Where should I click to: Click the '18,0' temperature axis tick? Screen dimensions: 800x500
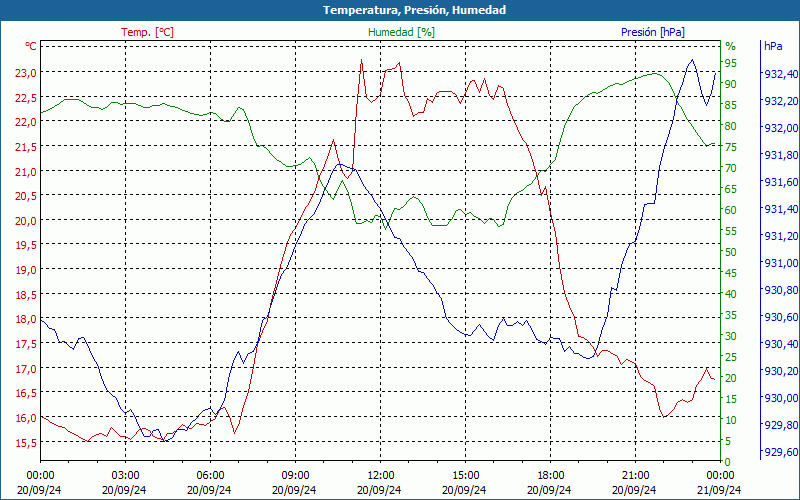coord(26,319)
